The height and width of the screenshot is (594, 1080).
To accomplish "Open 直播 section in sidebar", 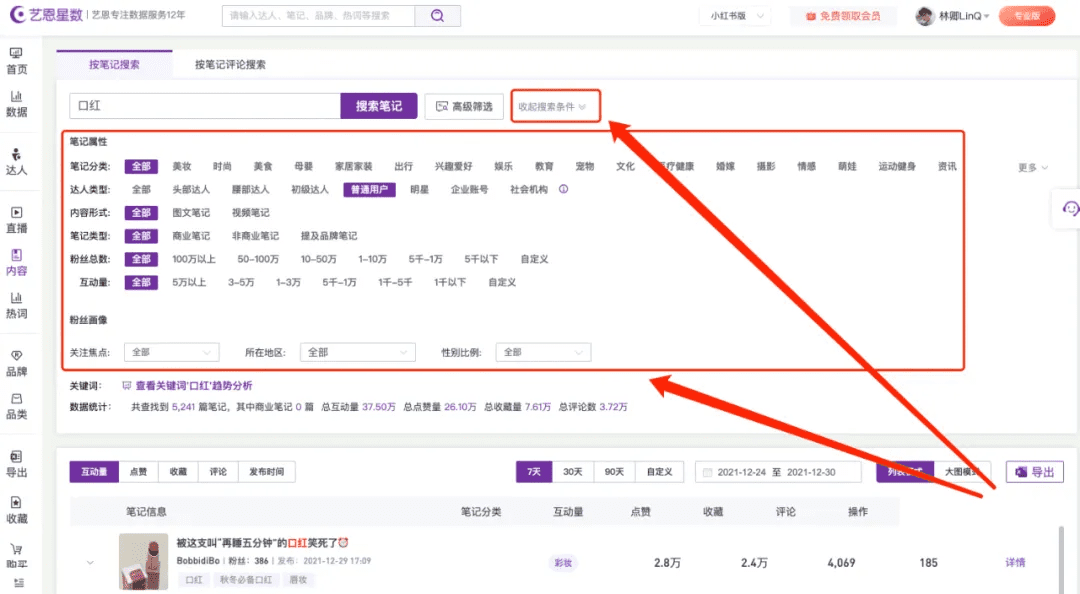I will (17, 220).
